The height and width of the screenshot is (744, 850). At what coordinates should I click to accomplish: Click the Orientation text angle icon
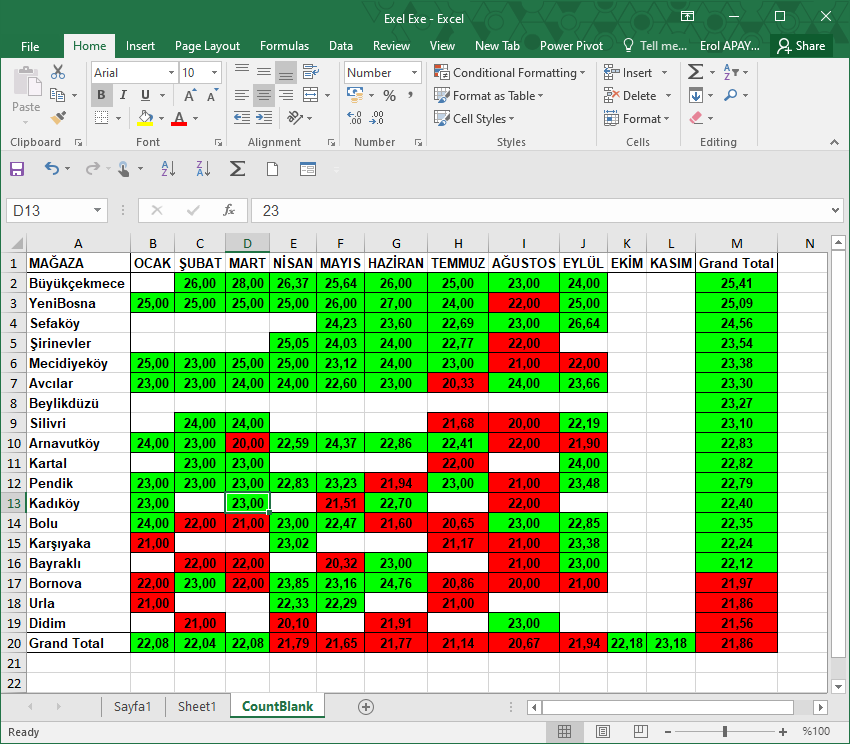(x=295, y=118)
